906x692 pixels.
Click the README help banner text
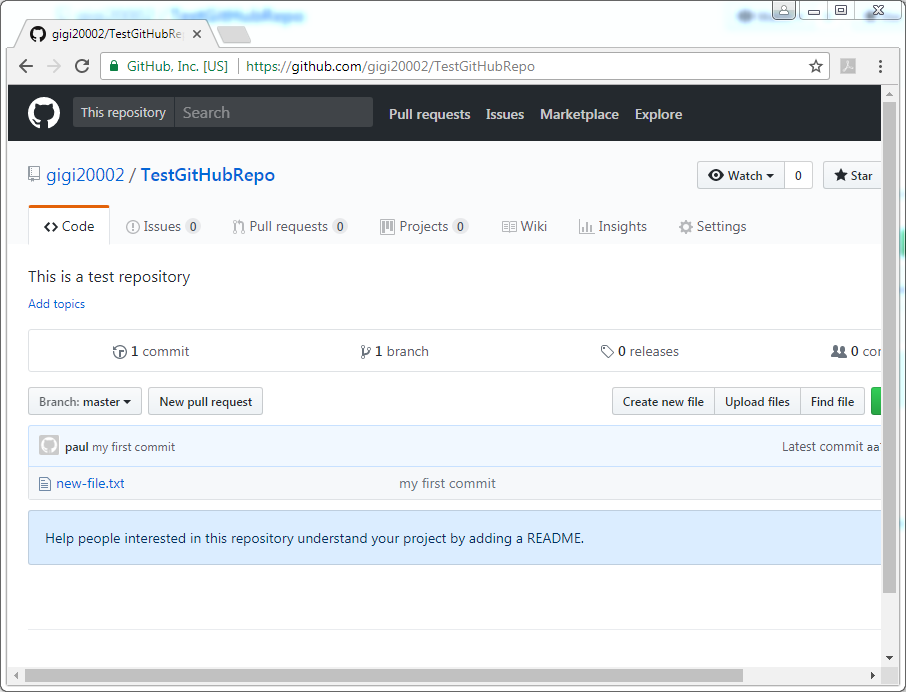(x=314, y=538)
